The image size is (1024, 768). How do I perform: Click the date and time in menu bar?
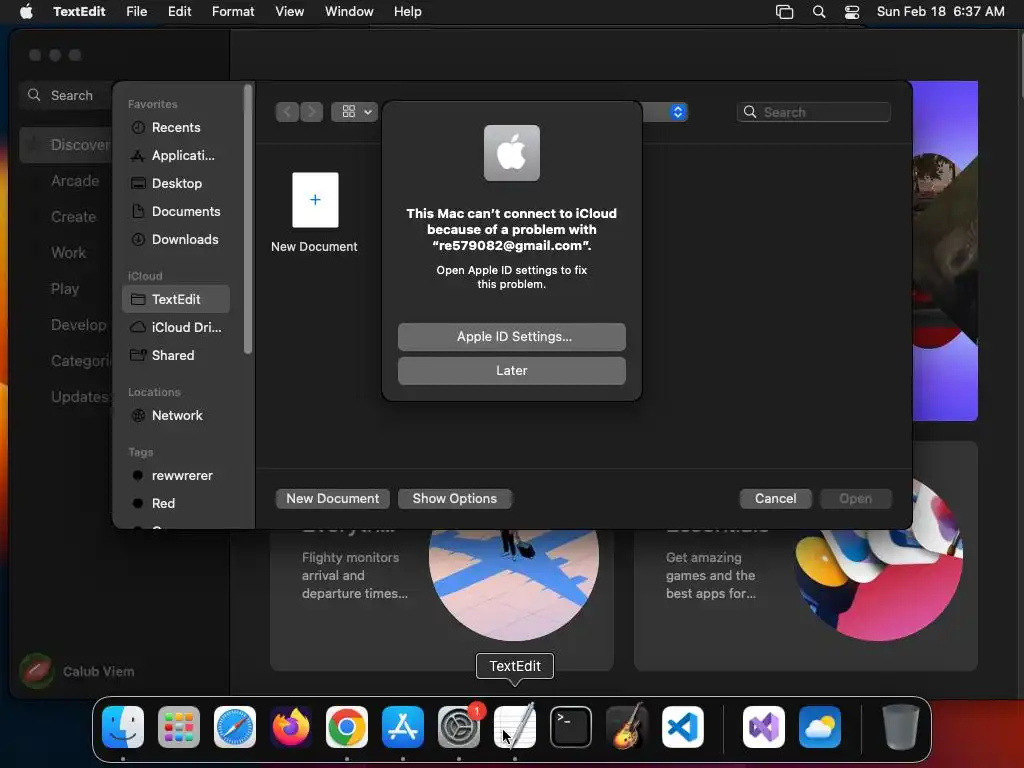tap(940, 12)
